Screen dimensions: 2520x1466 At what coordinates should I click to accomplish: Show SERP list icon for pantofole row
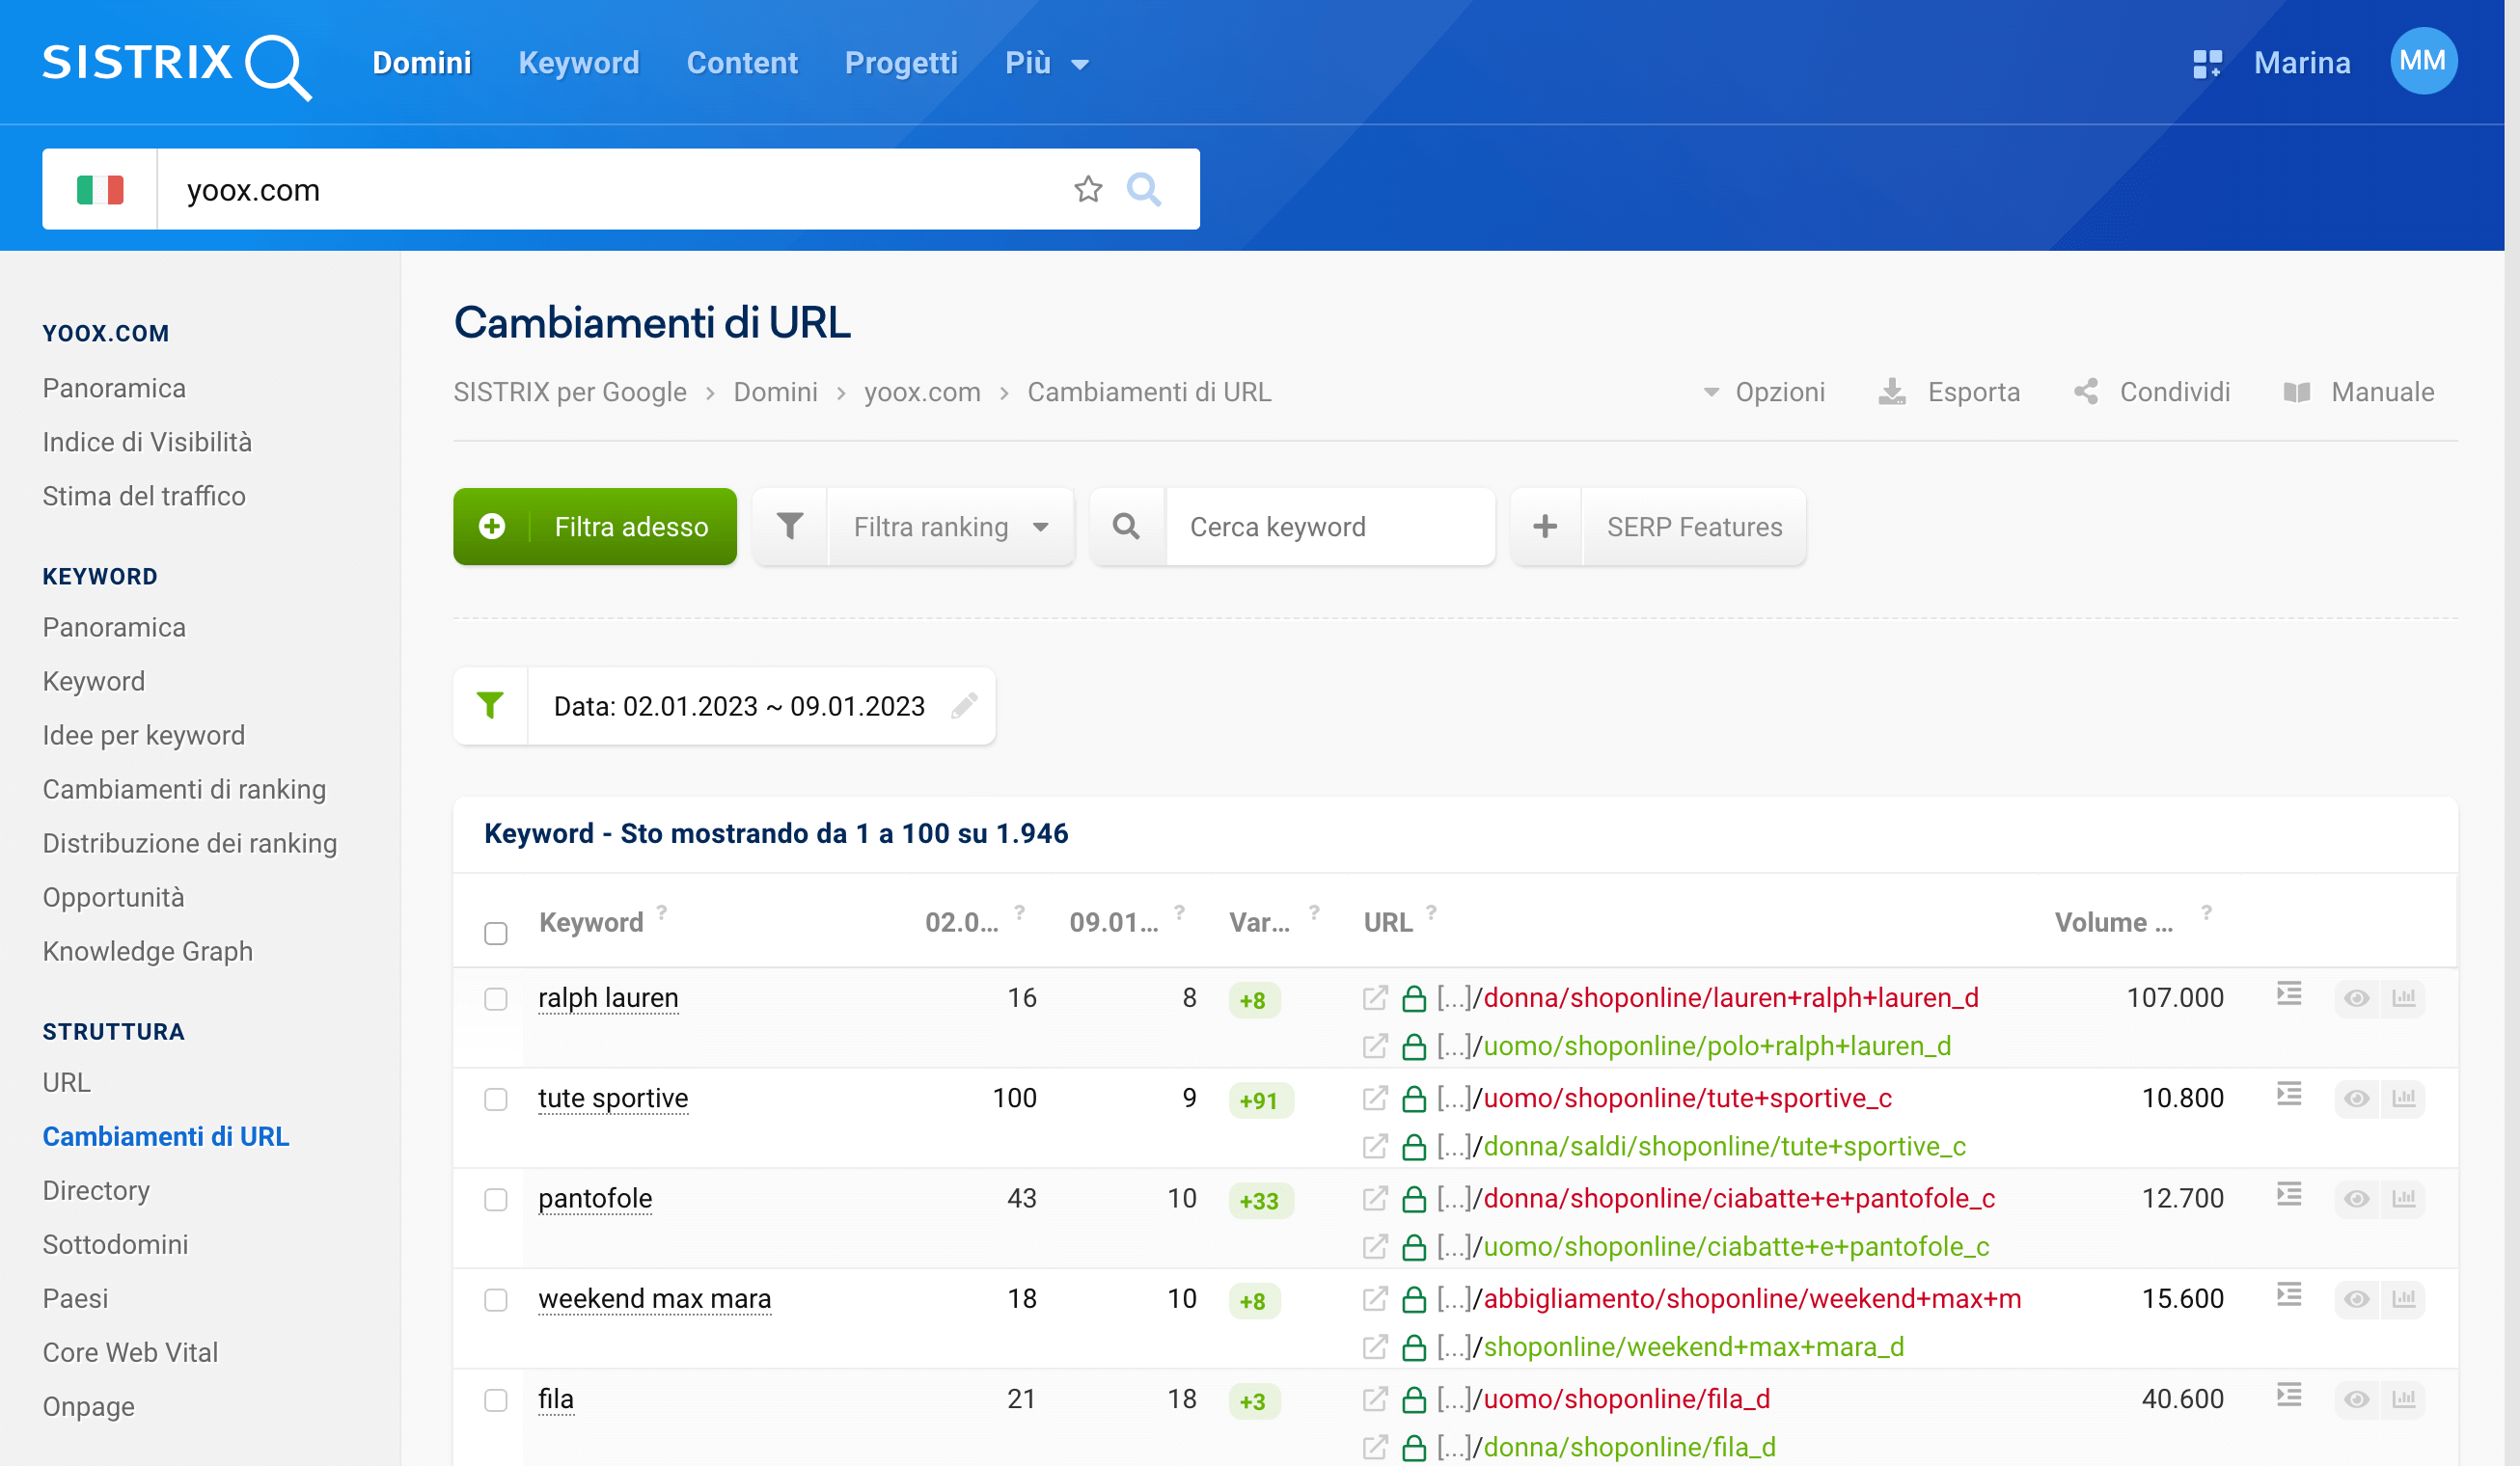[x=2289, y=1194]
